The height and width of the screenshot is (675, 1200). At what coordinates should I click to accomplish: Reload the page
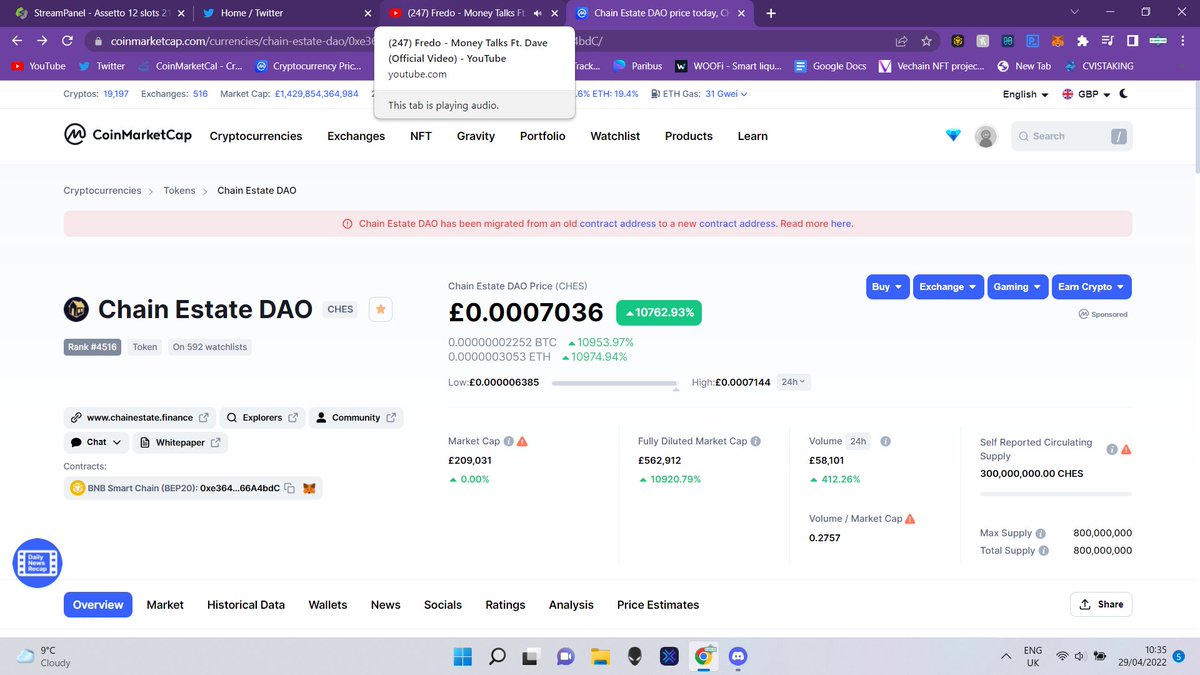(x=66, y=41)
